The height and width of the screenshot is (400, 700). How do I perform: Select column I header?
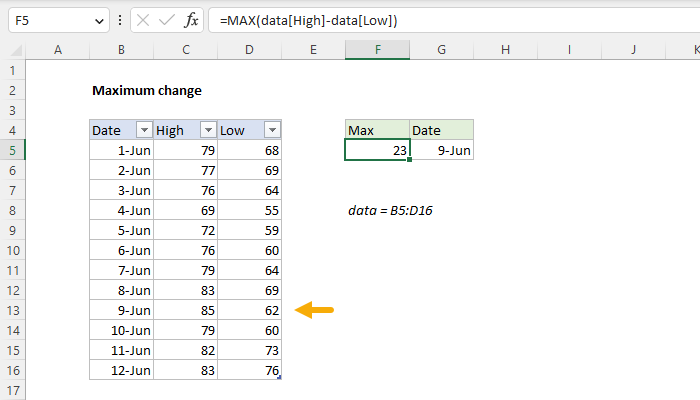coord(569,50)
